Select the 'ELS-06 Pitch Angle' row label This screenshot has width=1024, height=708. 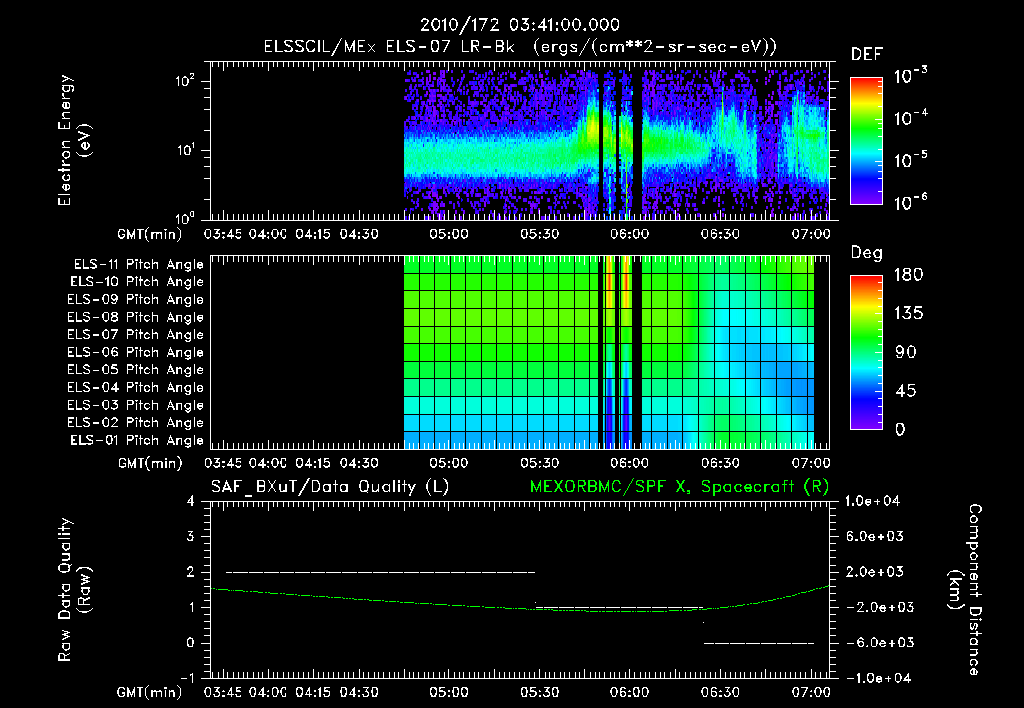pyautogui.click(x=136, y=352)
